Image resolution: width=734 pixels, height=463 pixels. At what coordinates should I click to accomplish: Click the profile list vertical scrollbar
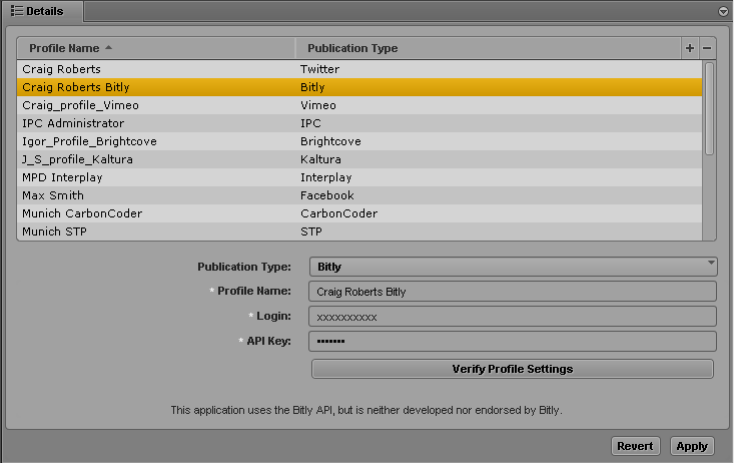click(709, 108)
